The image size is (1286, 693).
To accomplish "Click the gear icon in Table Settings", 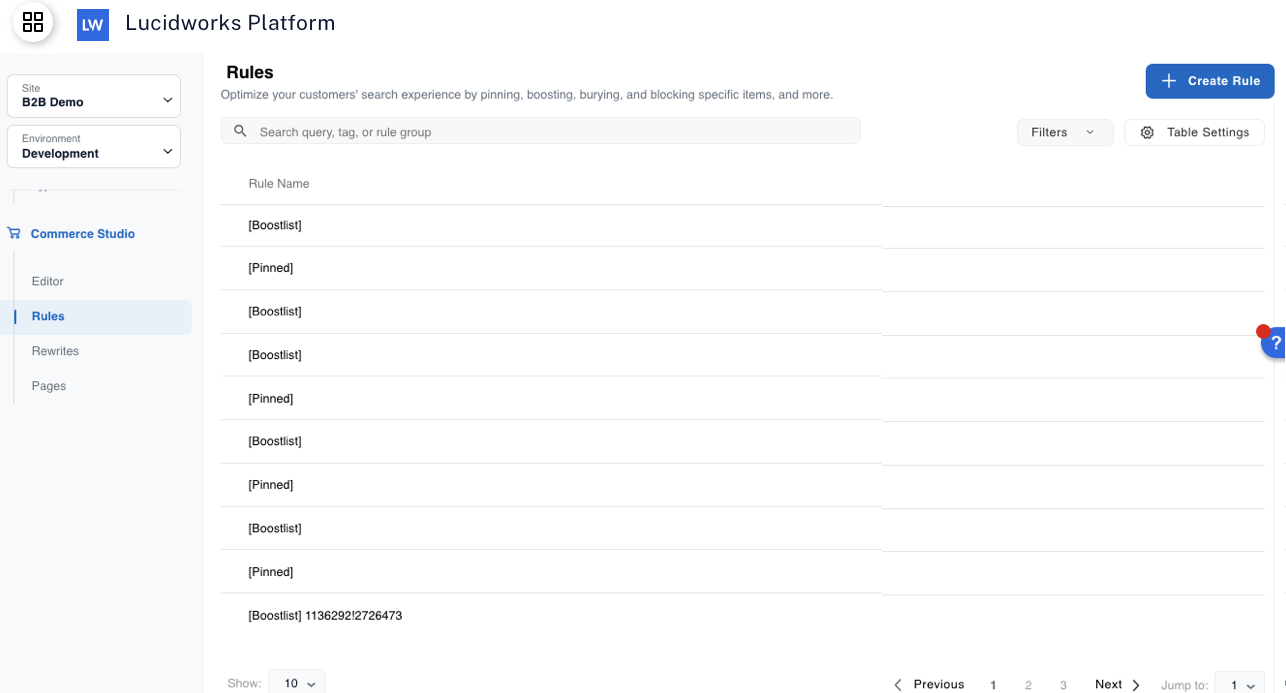I will [x=1147, y=132].
